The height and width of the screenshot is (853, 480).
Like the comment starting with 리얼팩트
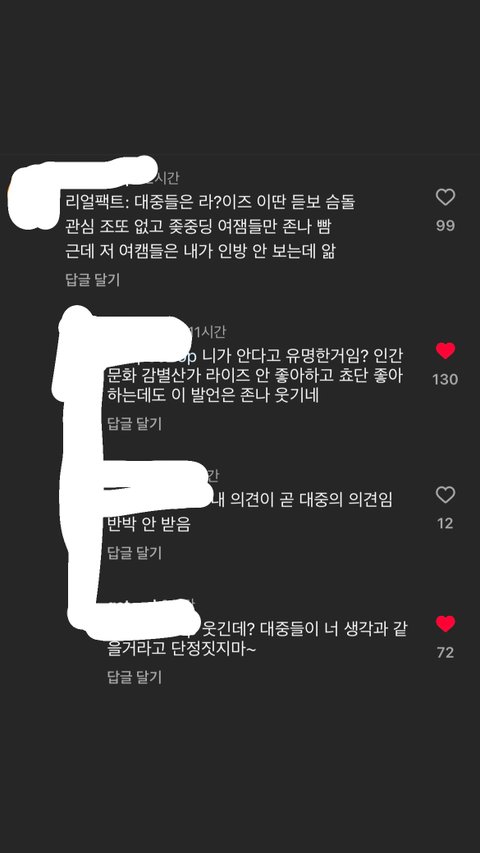click(x=445, y=197)
